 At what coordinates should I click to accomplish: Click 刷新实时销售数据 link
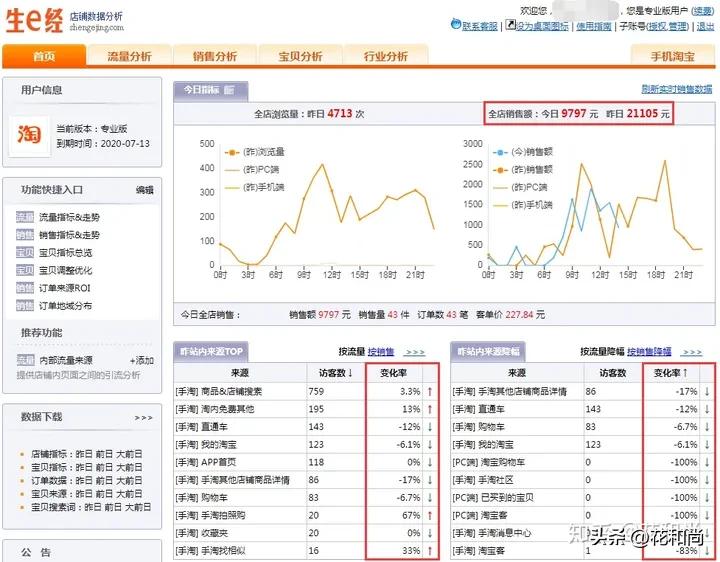pyautogui.click(x=677, y=89)
